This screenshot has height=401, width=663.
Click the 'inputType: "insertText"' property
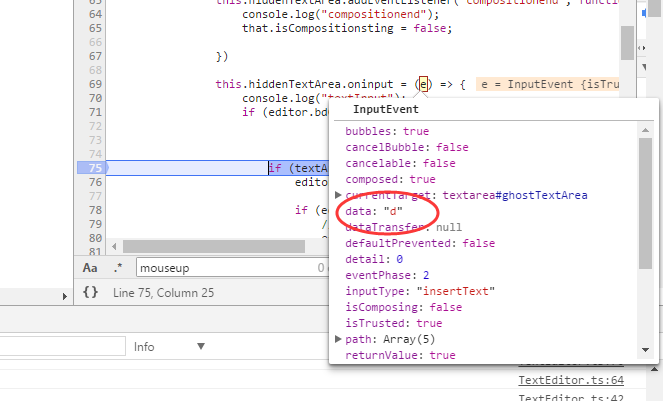click(x=420, y=291)
